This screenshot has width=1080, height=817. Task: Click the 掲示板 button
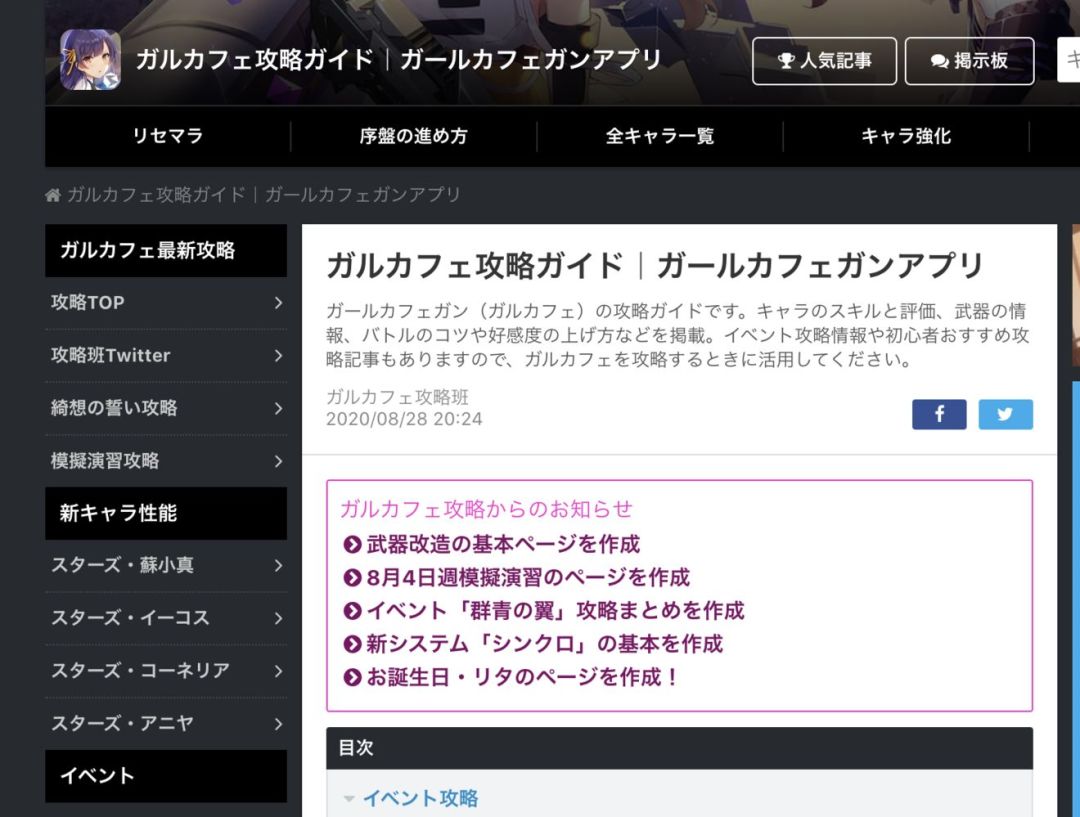pyautogui.click(x=969, y=60)
